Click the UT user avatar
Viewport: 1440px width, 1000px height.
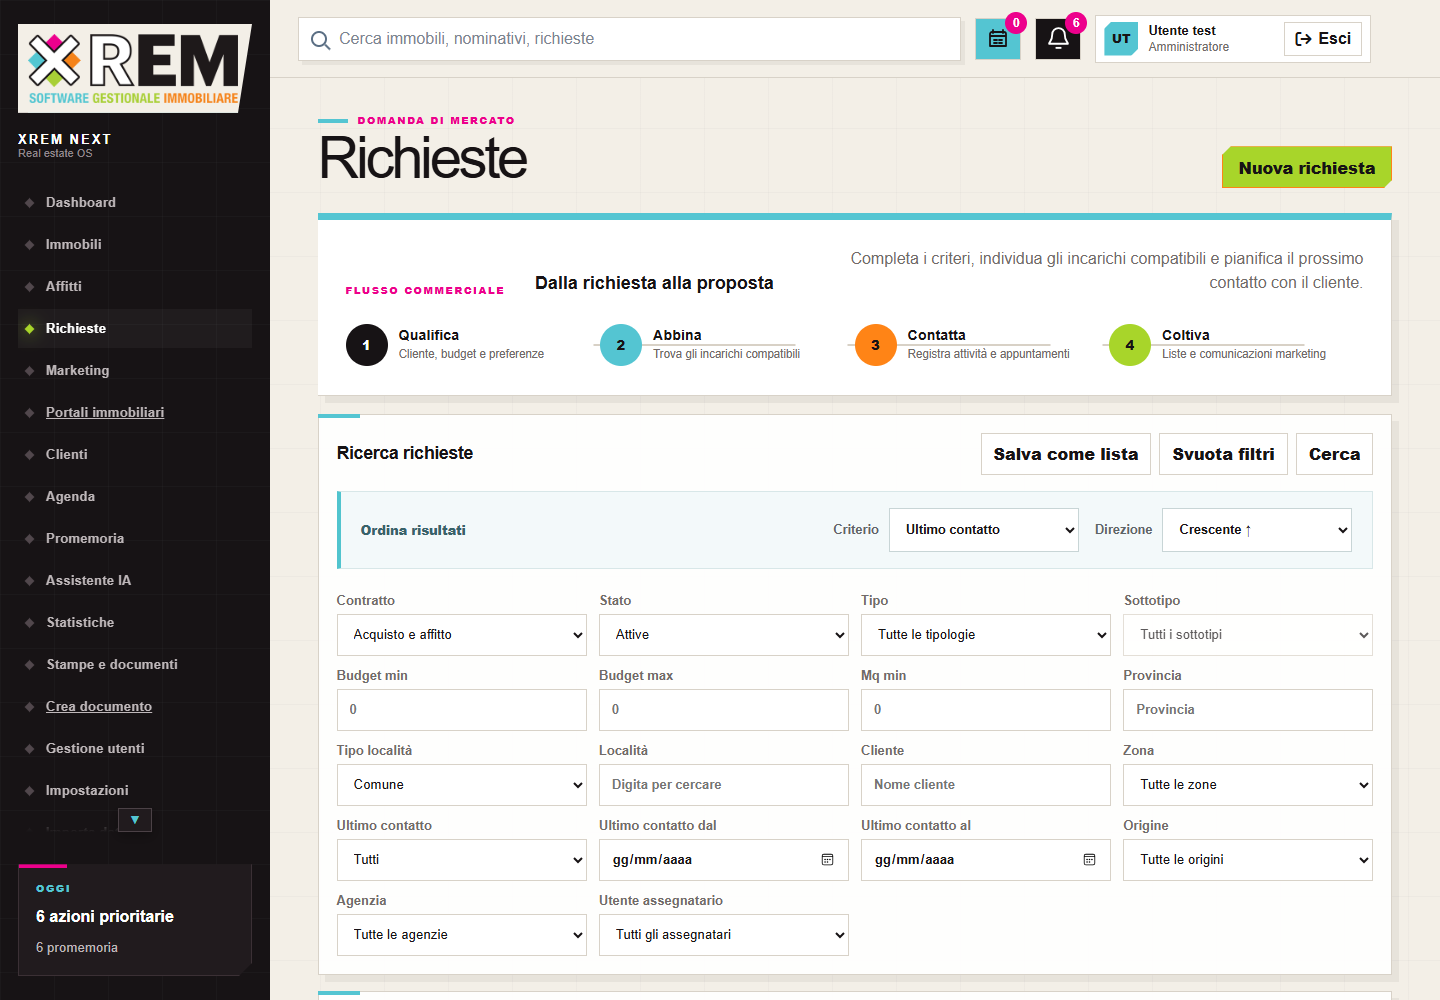point(1121,39)
